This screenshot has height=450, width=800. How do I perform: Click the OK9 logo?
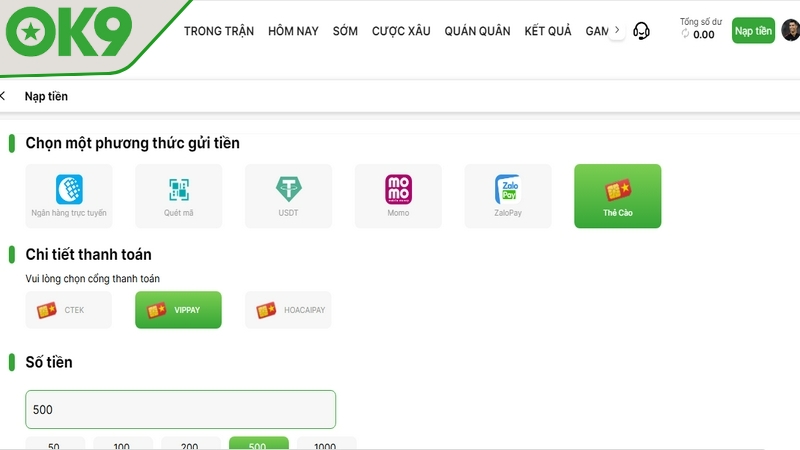point(69,32)
